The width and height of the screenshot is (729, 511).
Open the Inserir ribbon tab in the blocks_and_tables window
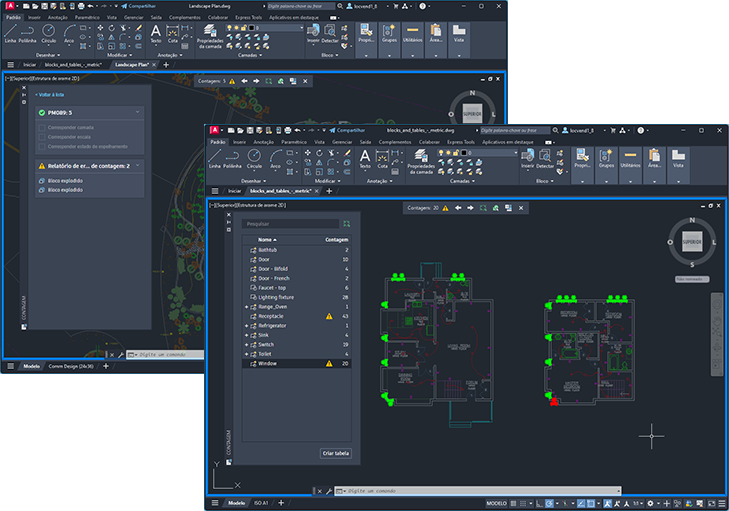click(x=239, y=142)
